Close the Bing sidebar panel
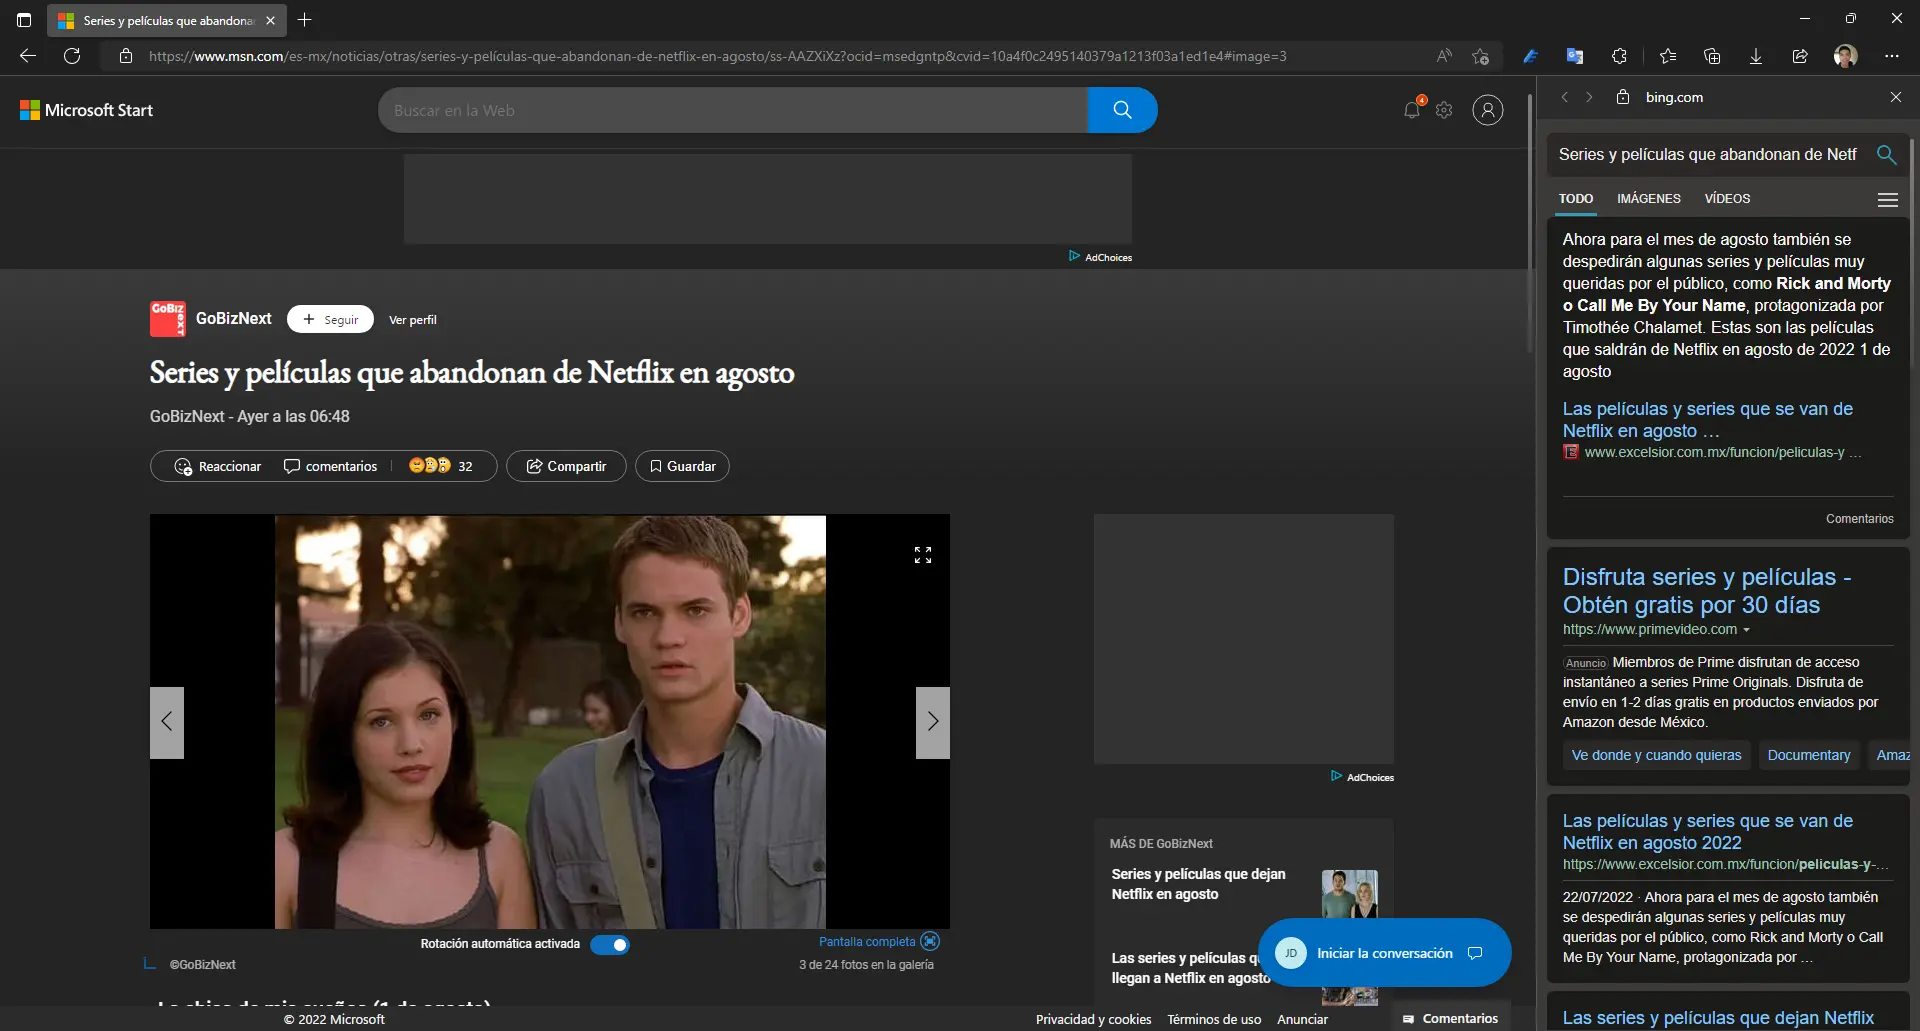 coord(1896,97)
